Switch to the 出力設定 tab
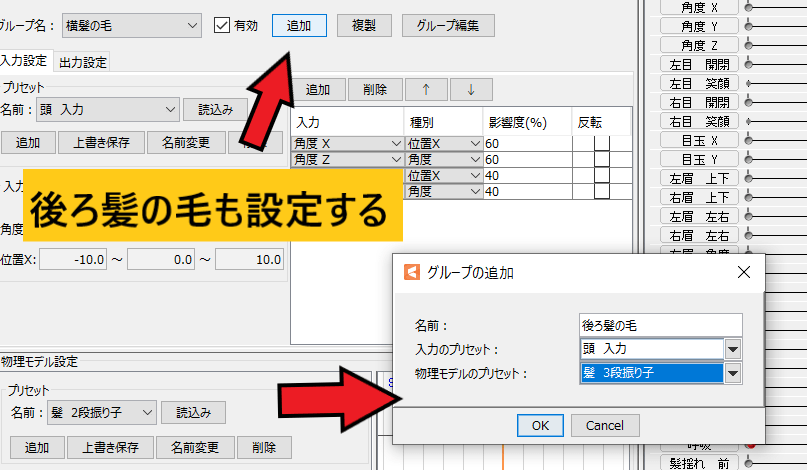Image resolution: width=807 pixels, height=470 pixels. (x=84, y=62)
